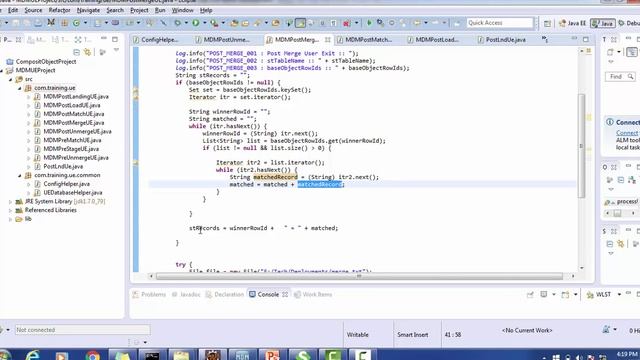Expand the JRE System Library node
The height and width of the screenshot is (360, 640).
point(10,202)
